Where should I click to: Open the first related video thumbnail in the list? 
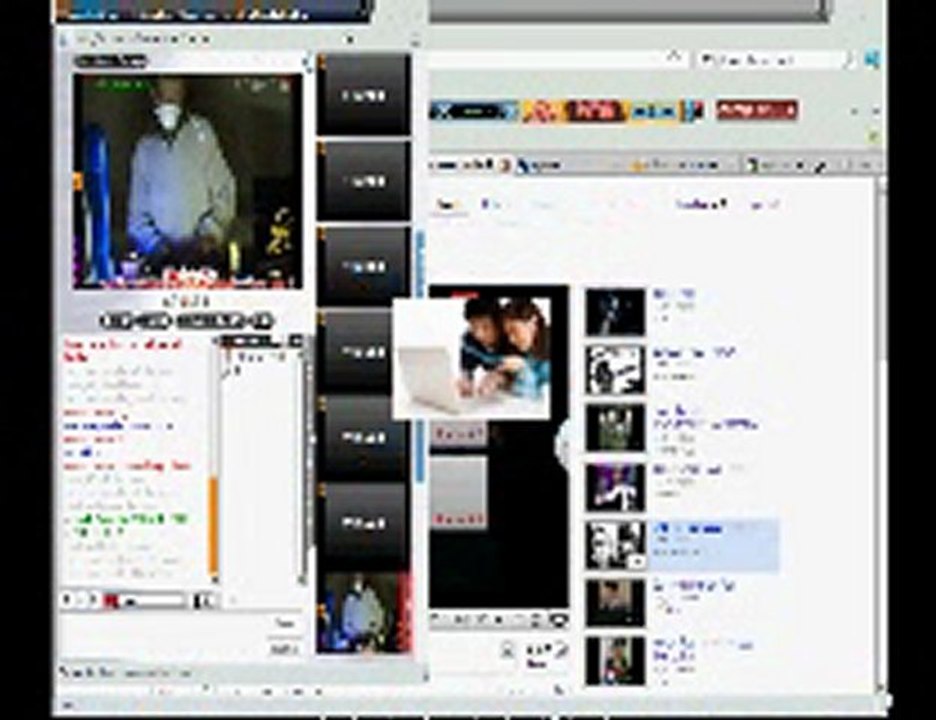(615, 312)
